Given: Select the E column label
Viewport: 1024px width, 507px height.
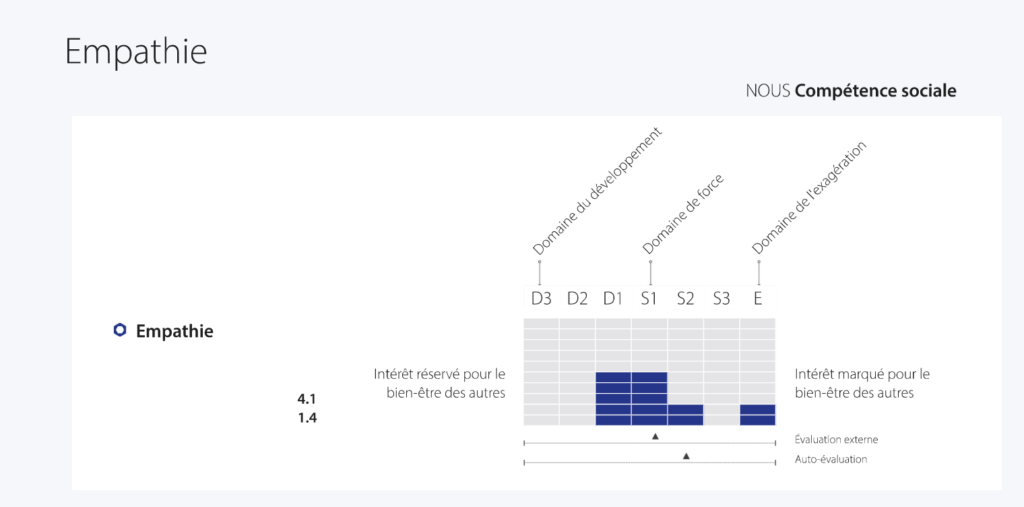Looking at the screenshot, I should pos(758,298).
